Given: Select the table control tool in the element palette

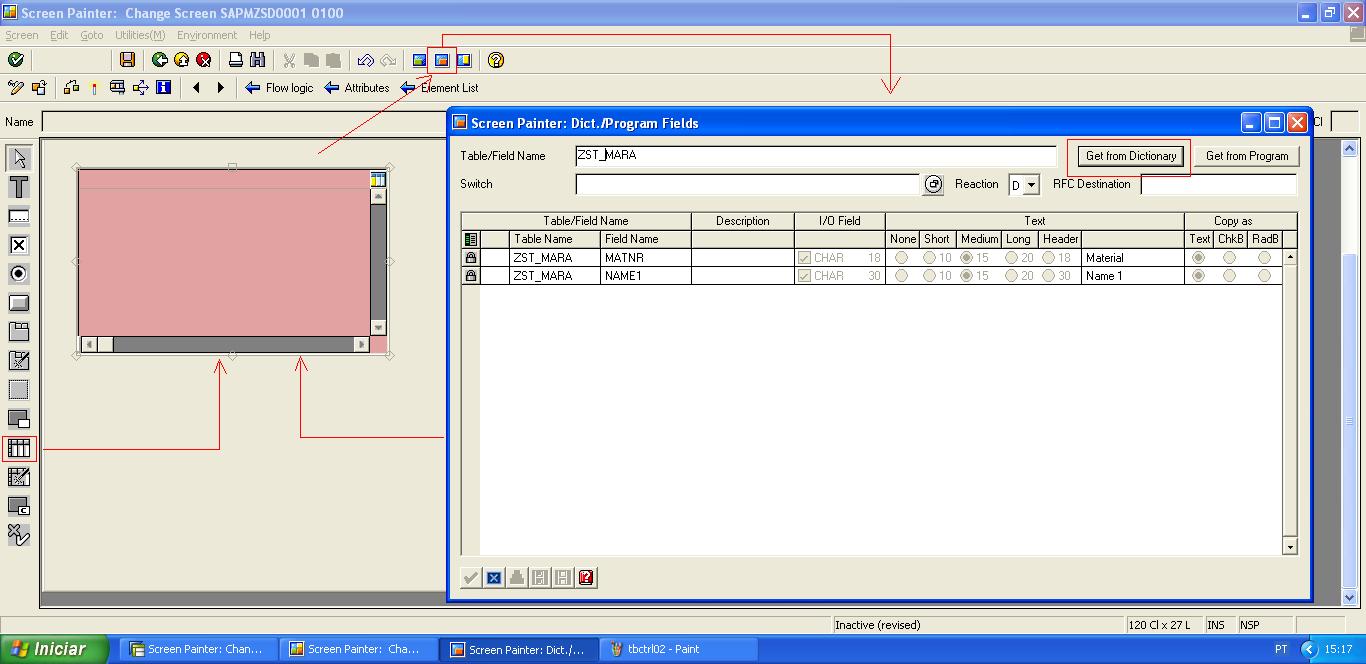Looking at the screenshot, I should pos(18,448).
